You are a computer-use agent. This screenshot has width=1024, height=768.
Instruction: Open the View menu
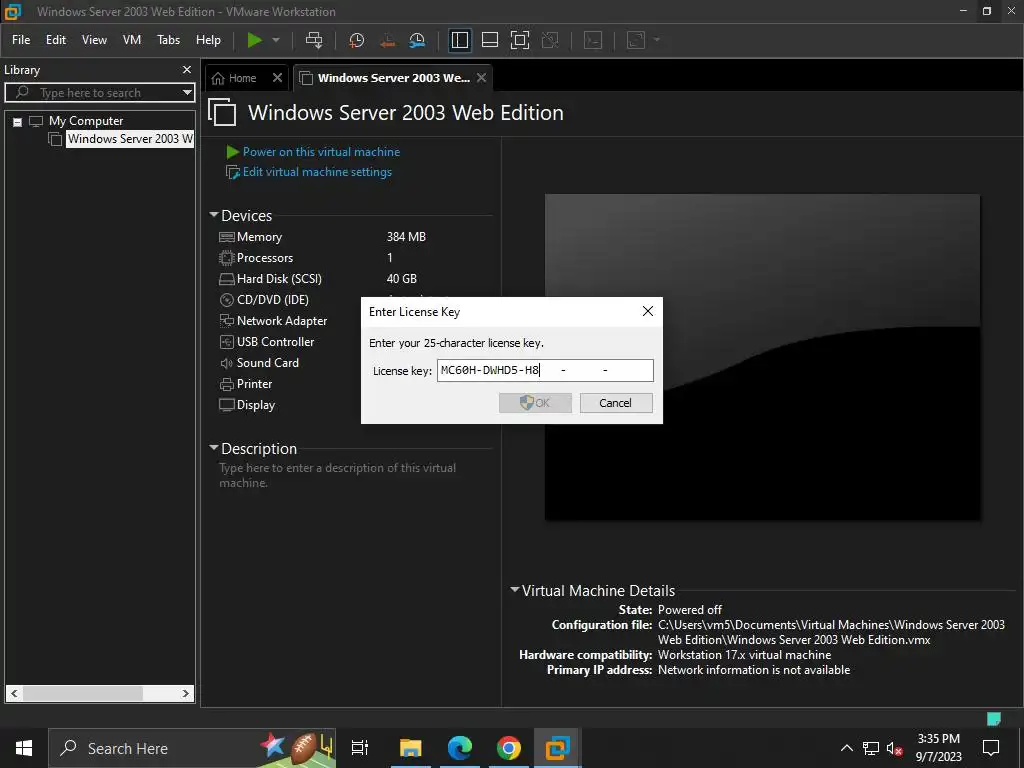pos(94,40)
